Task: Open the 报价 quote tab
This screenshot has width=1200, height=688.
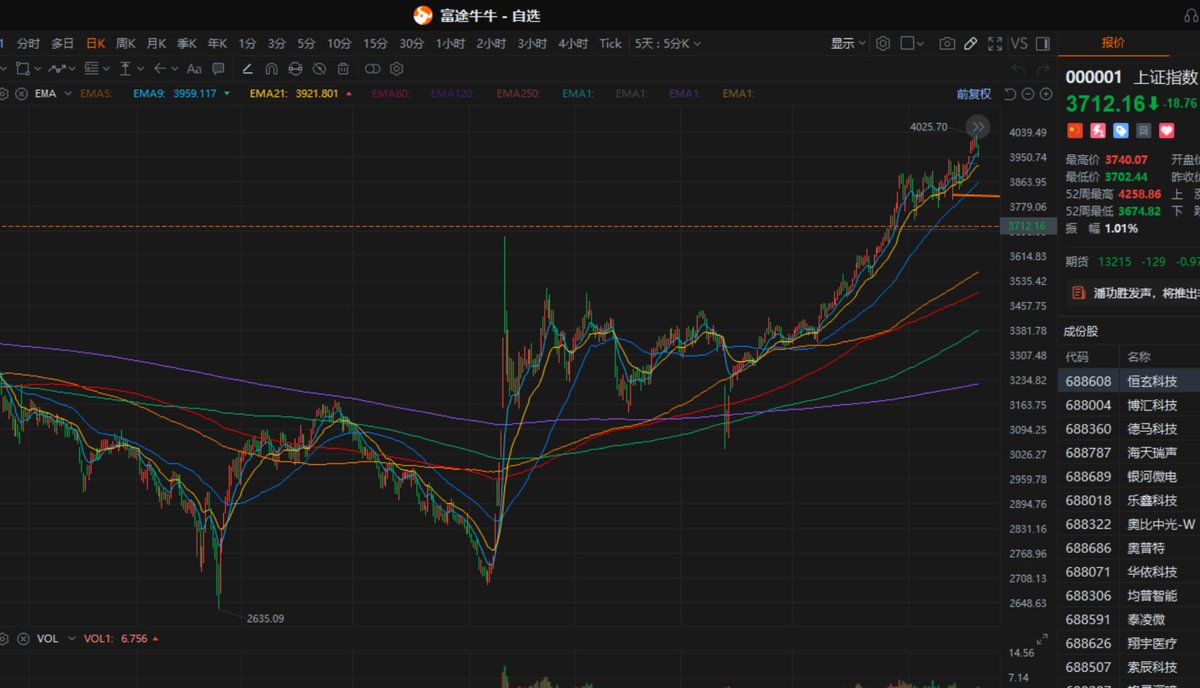Action: pos(1113,43)
